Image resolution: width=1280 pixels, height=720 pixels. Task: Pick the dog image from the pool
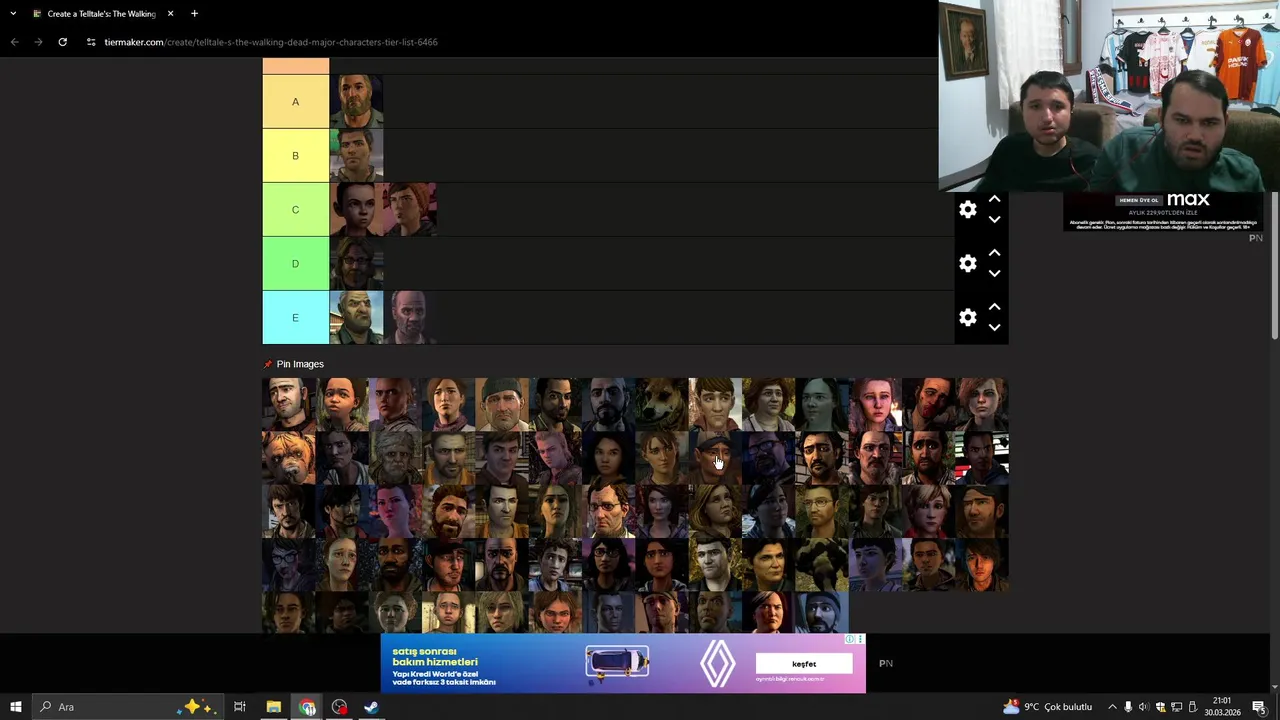point(662,404)
